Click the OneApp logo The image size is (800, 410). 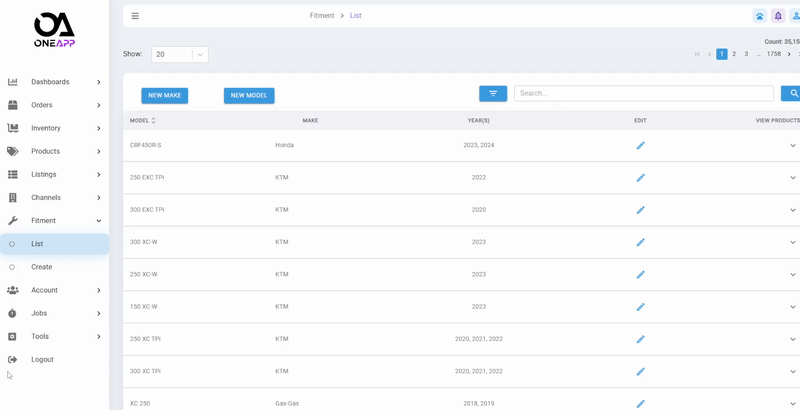[54, 30]
